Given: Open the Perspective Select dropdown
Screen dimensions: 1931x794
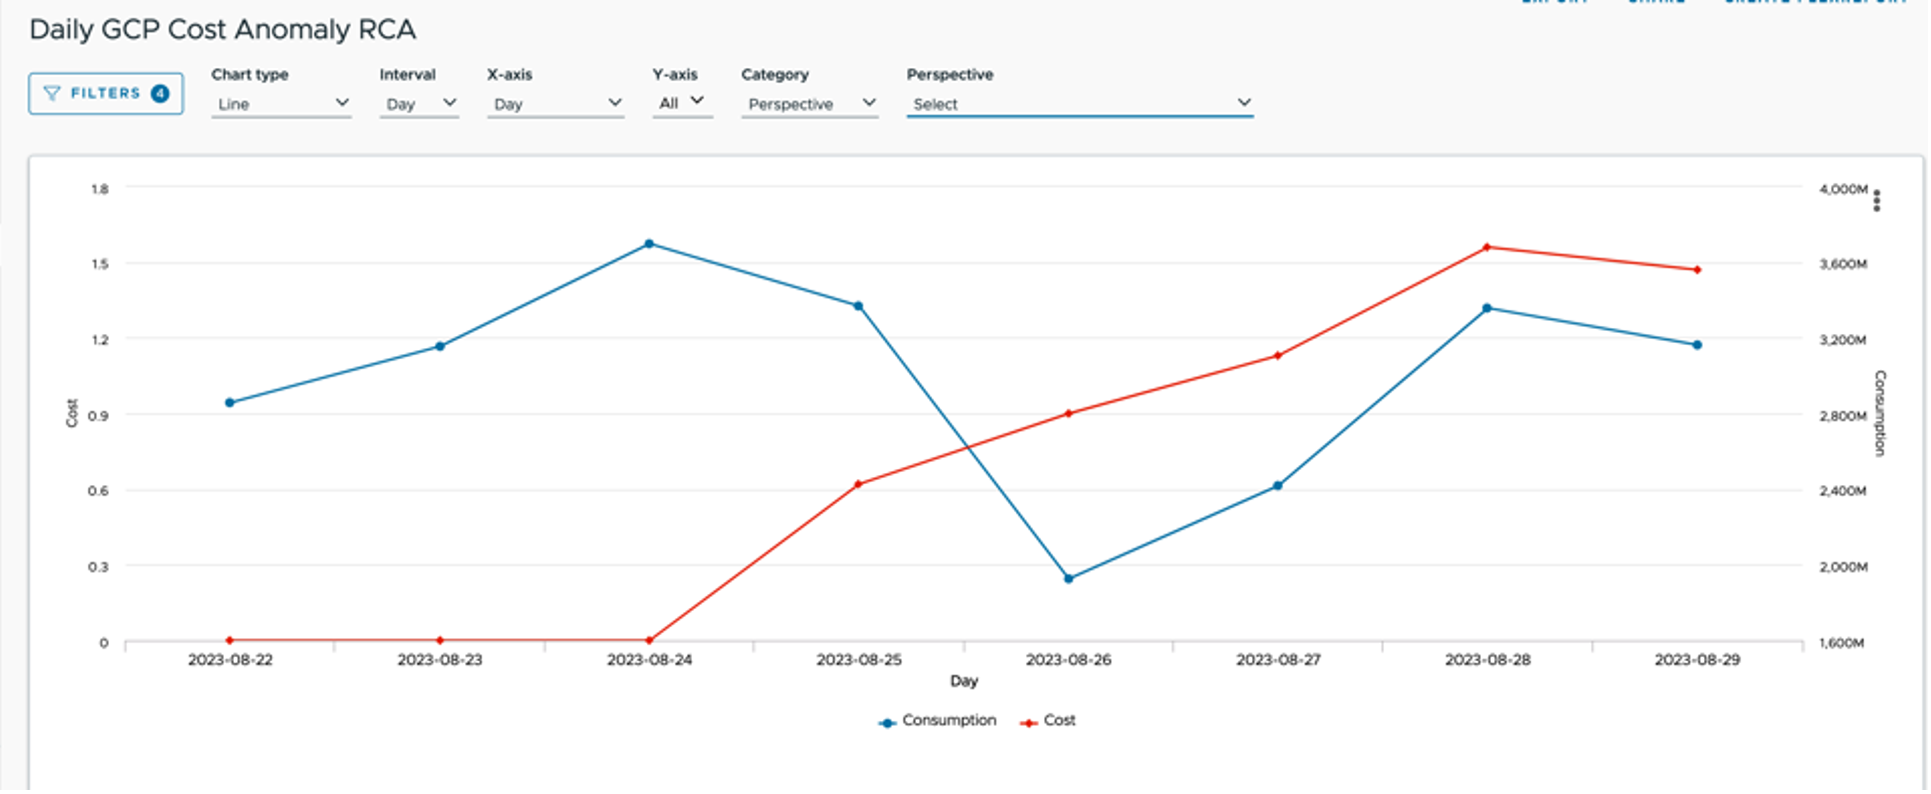Looking at the screenshot, I should [x=1080, y=104].
